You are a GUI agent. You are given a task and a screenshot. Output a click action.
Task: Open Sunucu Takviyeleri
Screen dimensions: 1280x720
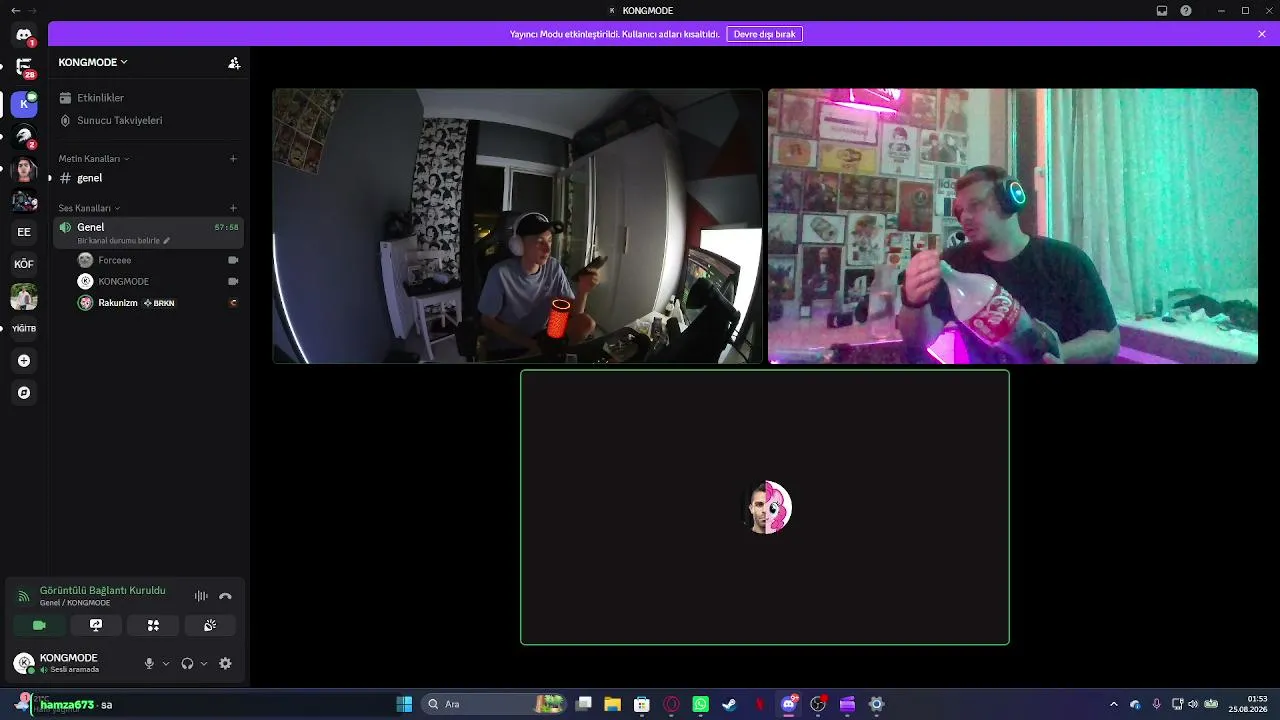click(148, 120)
